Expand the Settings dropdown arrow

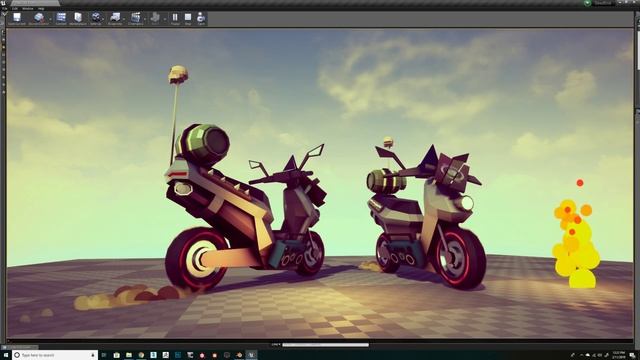pos(104,18)
